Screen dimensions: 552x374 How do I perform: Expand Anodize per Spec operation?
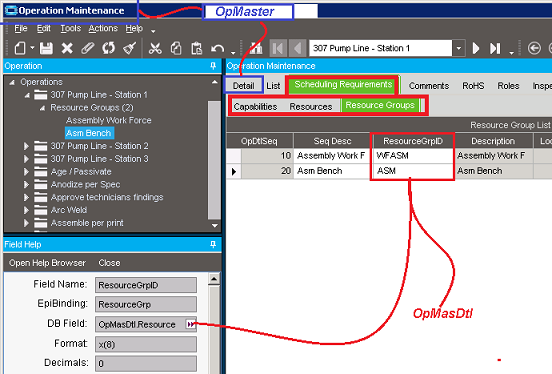coord(26,185)
